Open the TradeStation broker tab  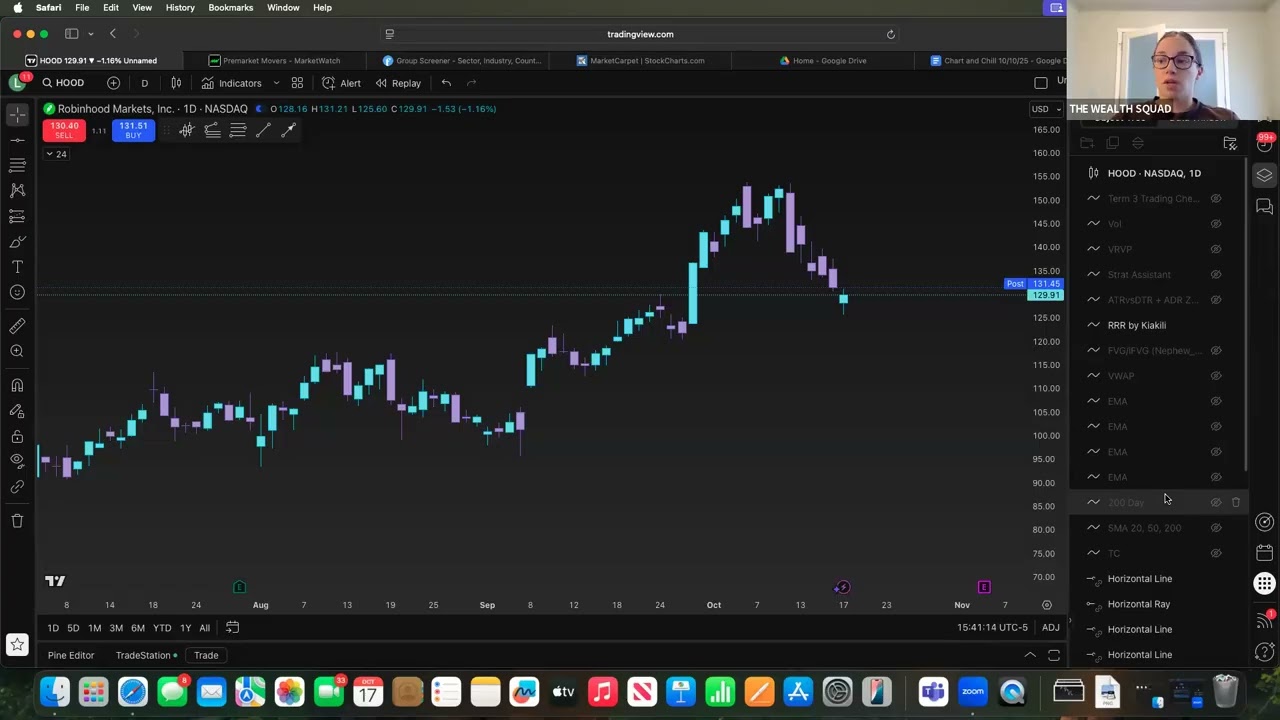pos(146,656)
